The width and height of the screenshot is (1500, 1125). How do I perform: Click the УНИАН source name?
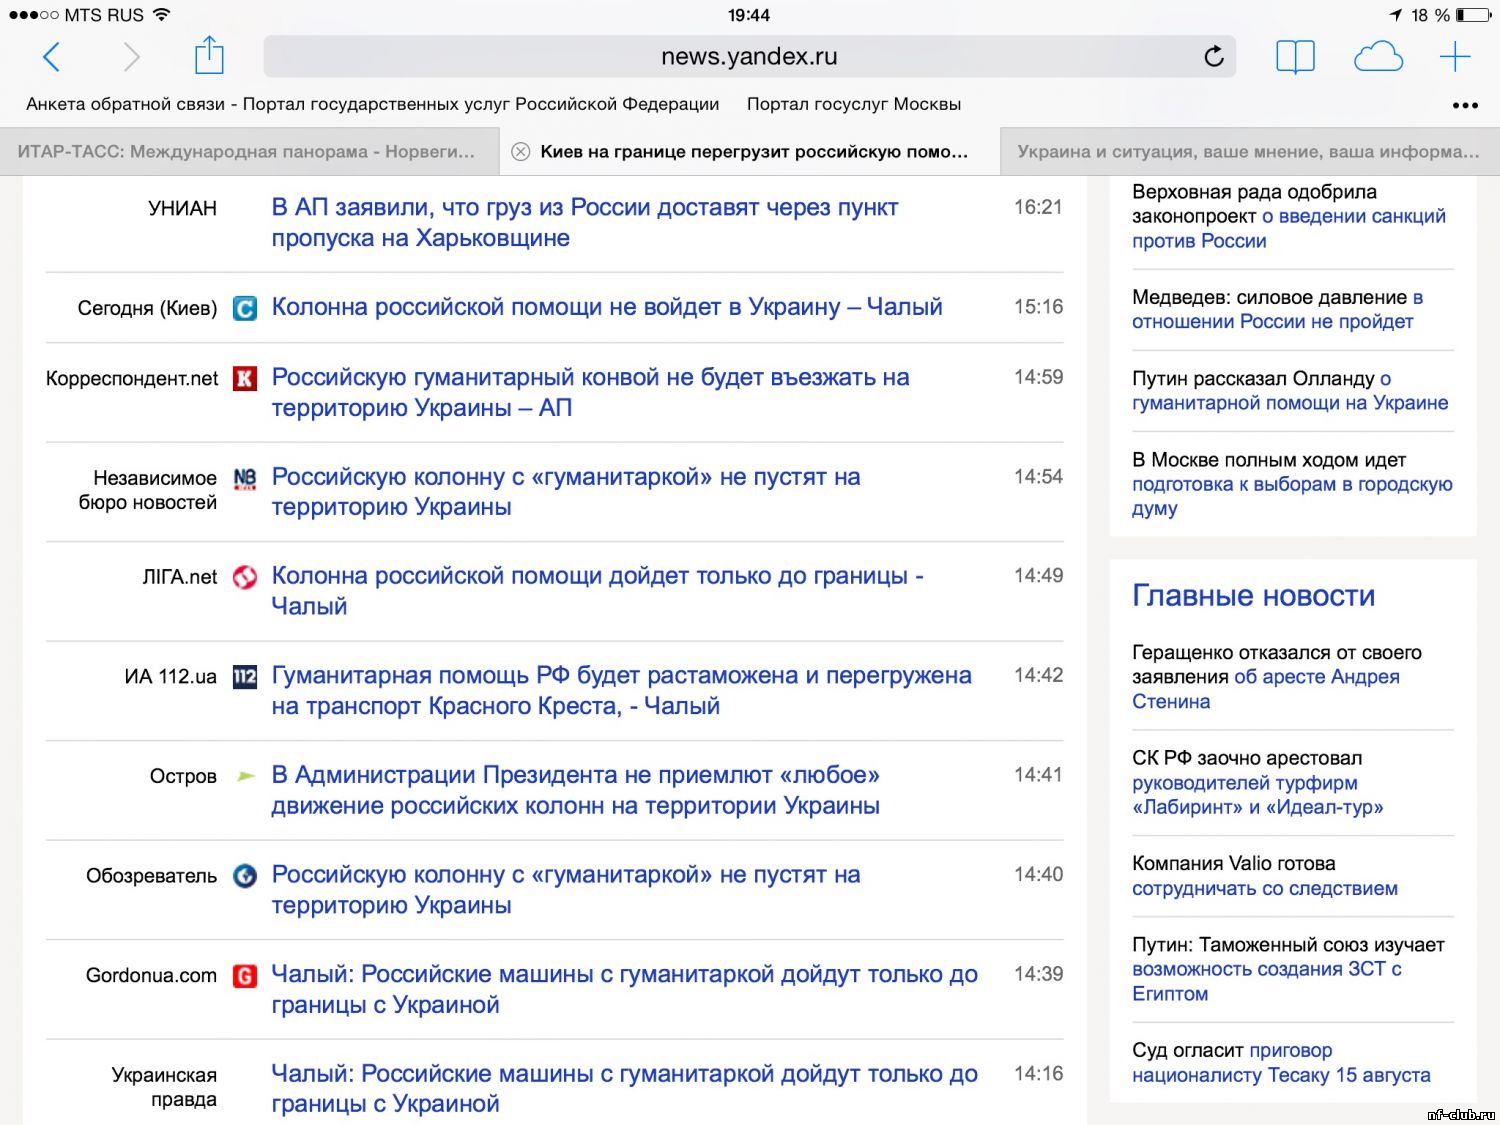(x=182, y=208)
